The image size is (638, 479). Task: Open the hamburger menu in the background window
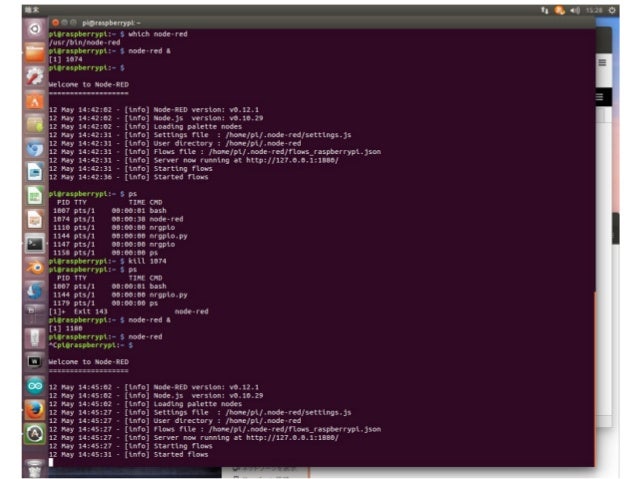(x=603, y=62)
